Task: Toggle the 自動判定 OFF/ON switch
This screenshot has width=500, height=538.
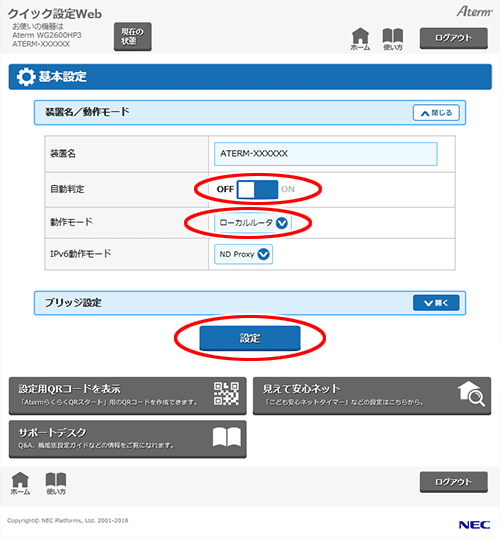Action: 257,189
